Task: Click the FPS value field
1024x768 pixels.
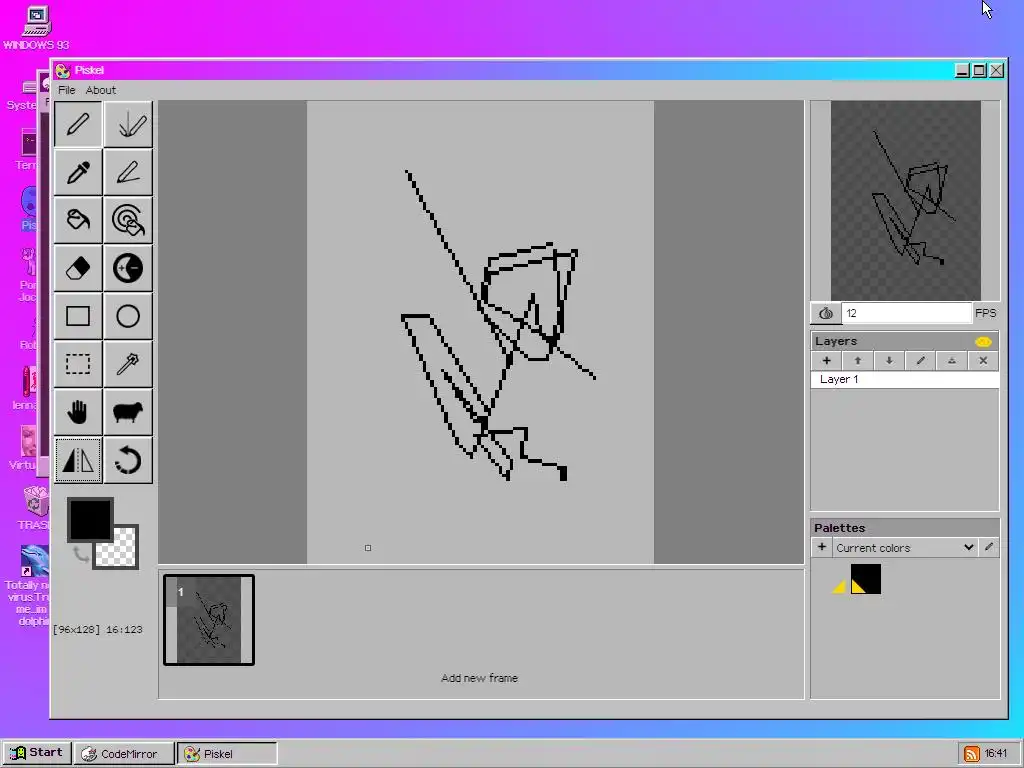Action: tap(906, 313)
